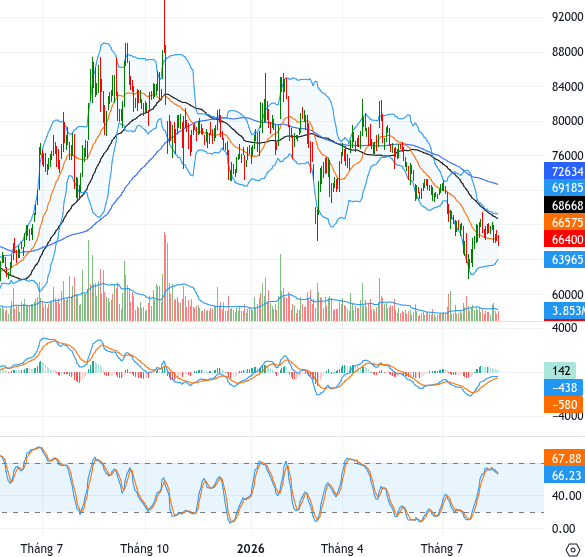Click the first Tháng 7 label on time axis
This screenshot has height=557, width=585.
pos(42,549)
